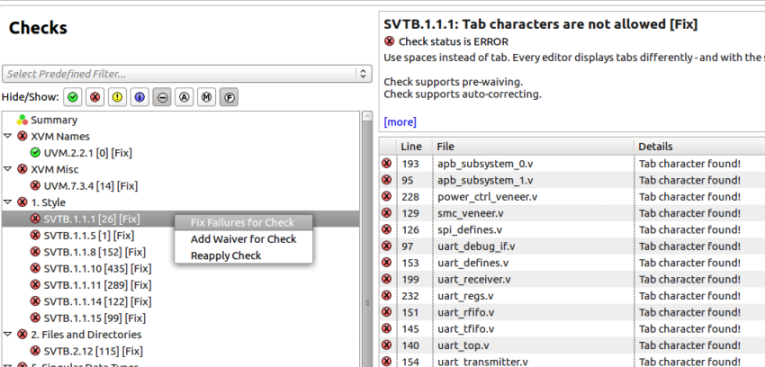Collapse the XVM Names tree group
This screenshot has height=367, width=765.
pyautogui.click(x=7, y=136)
